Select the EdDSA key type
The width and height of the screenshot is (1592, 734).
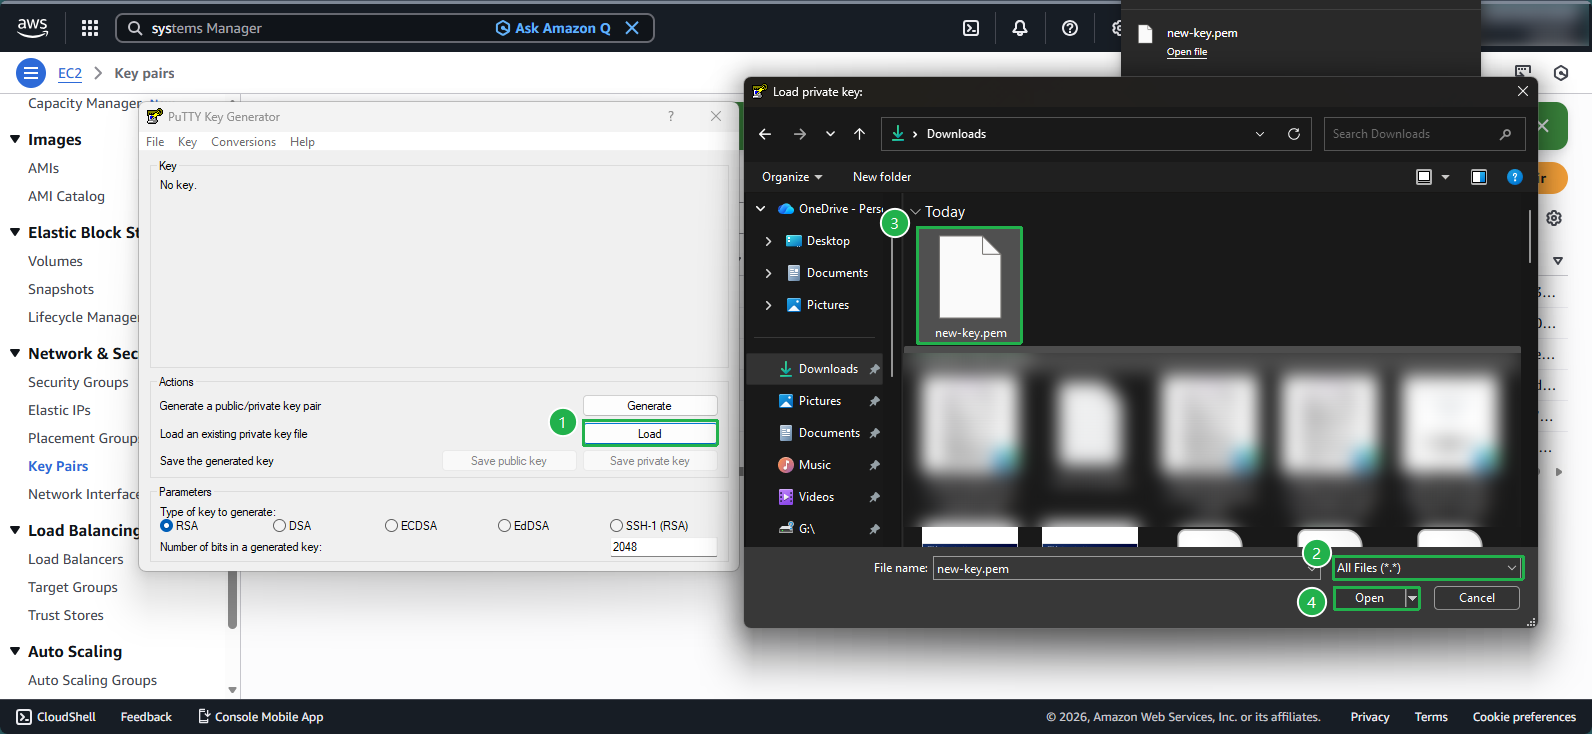pyautogui.click(x=505, y=526)
